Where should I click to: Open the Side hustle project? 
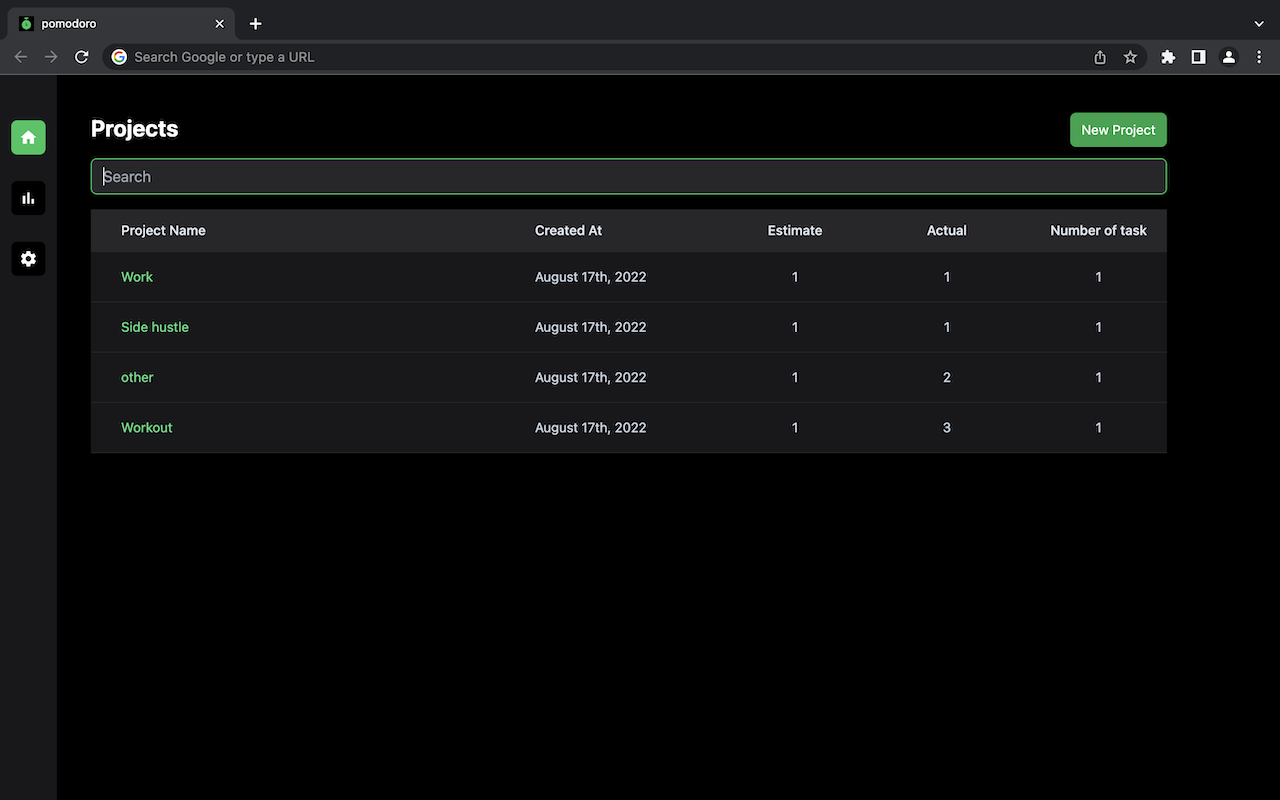click(155, 327)
